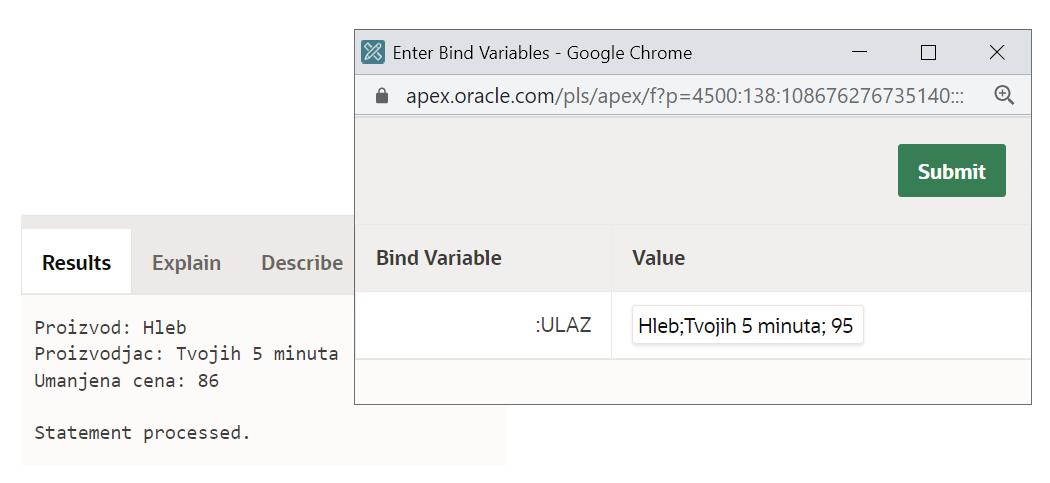Close the Enter Bind Variables popup
This screenshot has height=483, width=1050.
997,53
